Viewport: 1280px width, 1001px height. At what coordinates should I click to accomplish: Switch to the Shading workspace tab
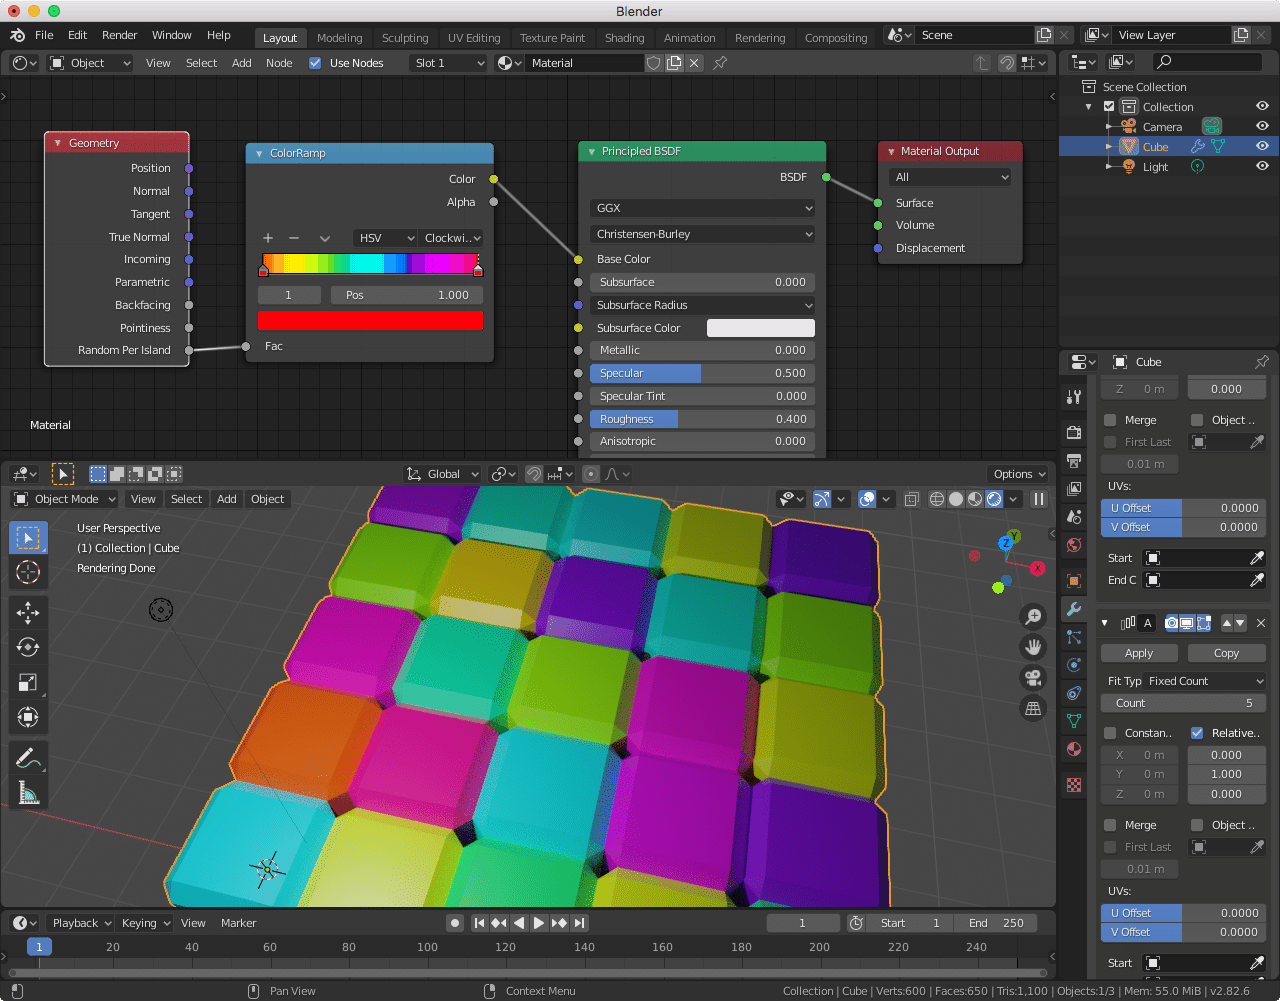[624, 38]
